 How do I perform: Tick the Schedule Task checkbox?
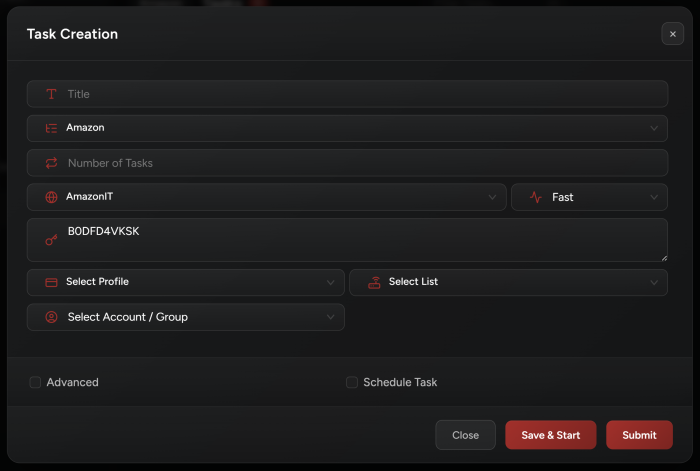[352, 382]
